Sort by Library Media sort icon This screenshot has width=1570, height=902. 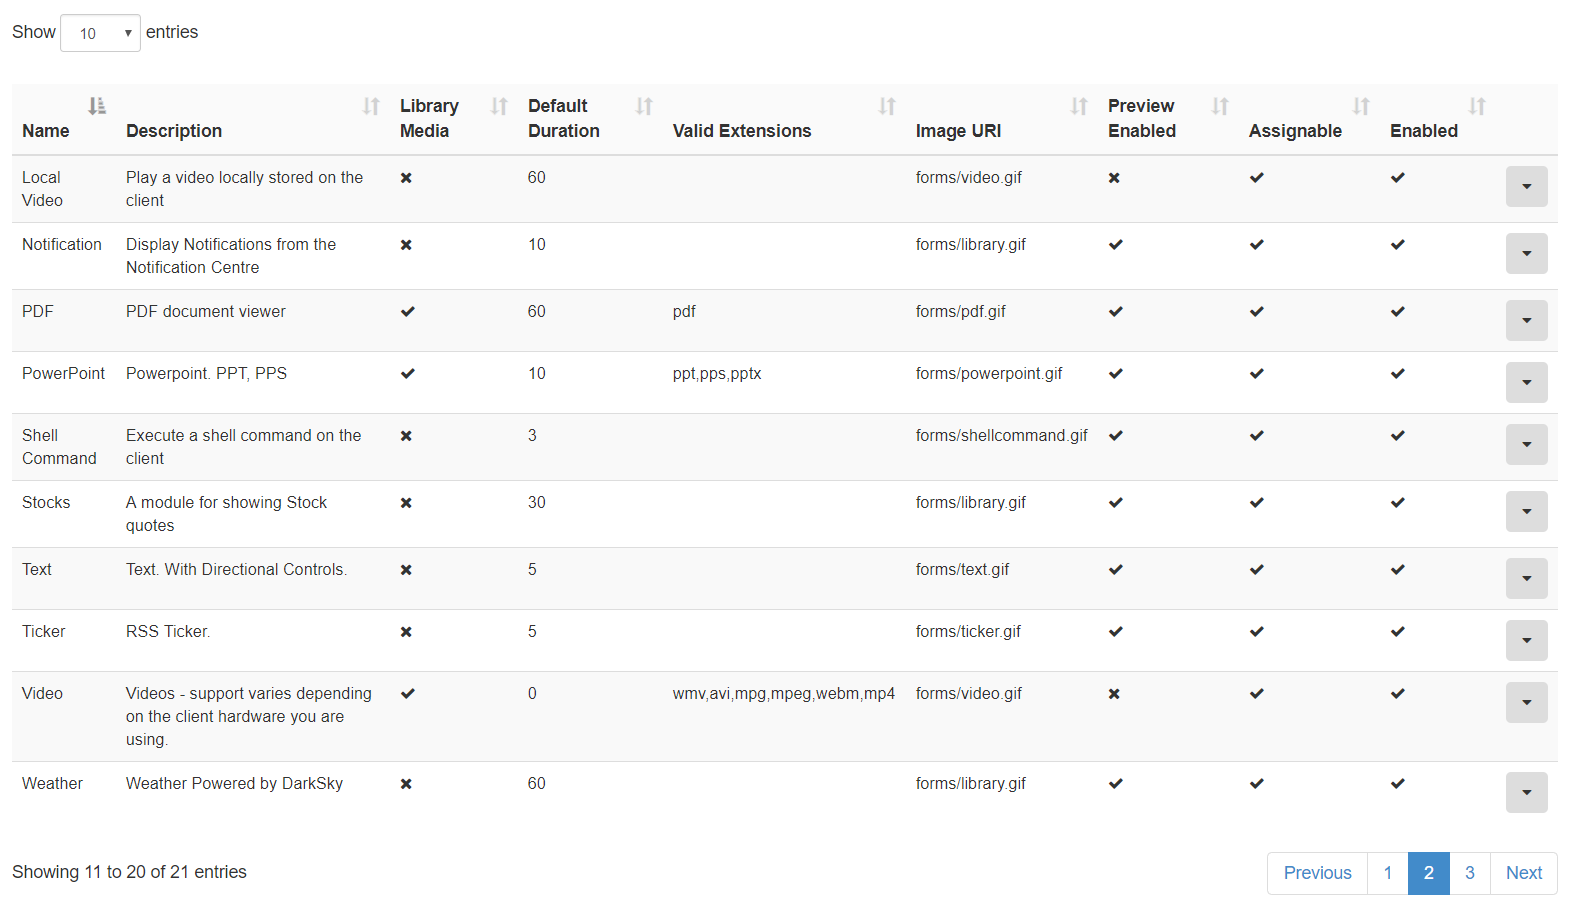pyautogui.click(x=499, y=106)
